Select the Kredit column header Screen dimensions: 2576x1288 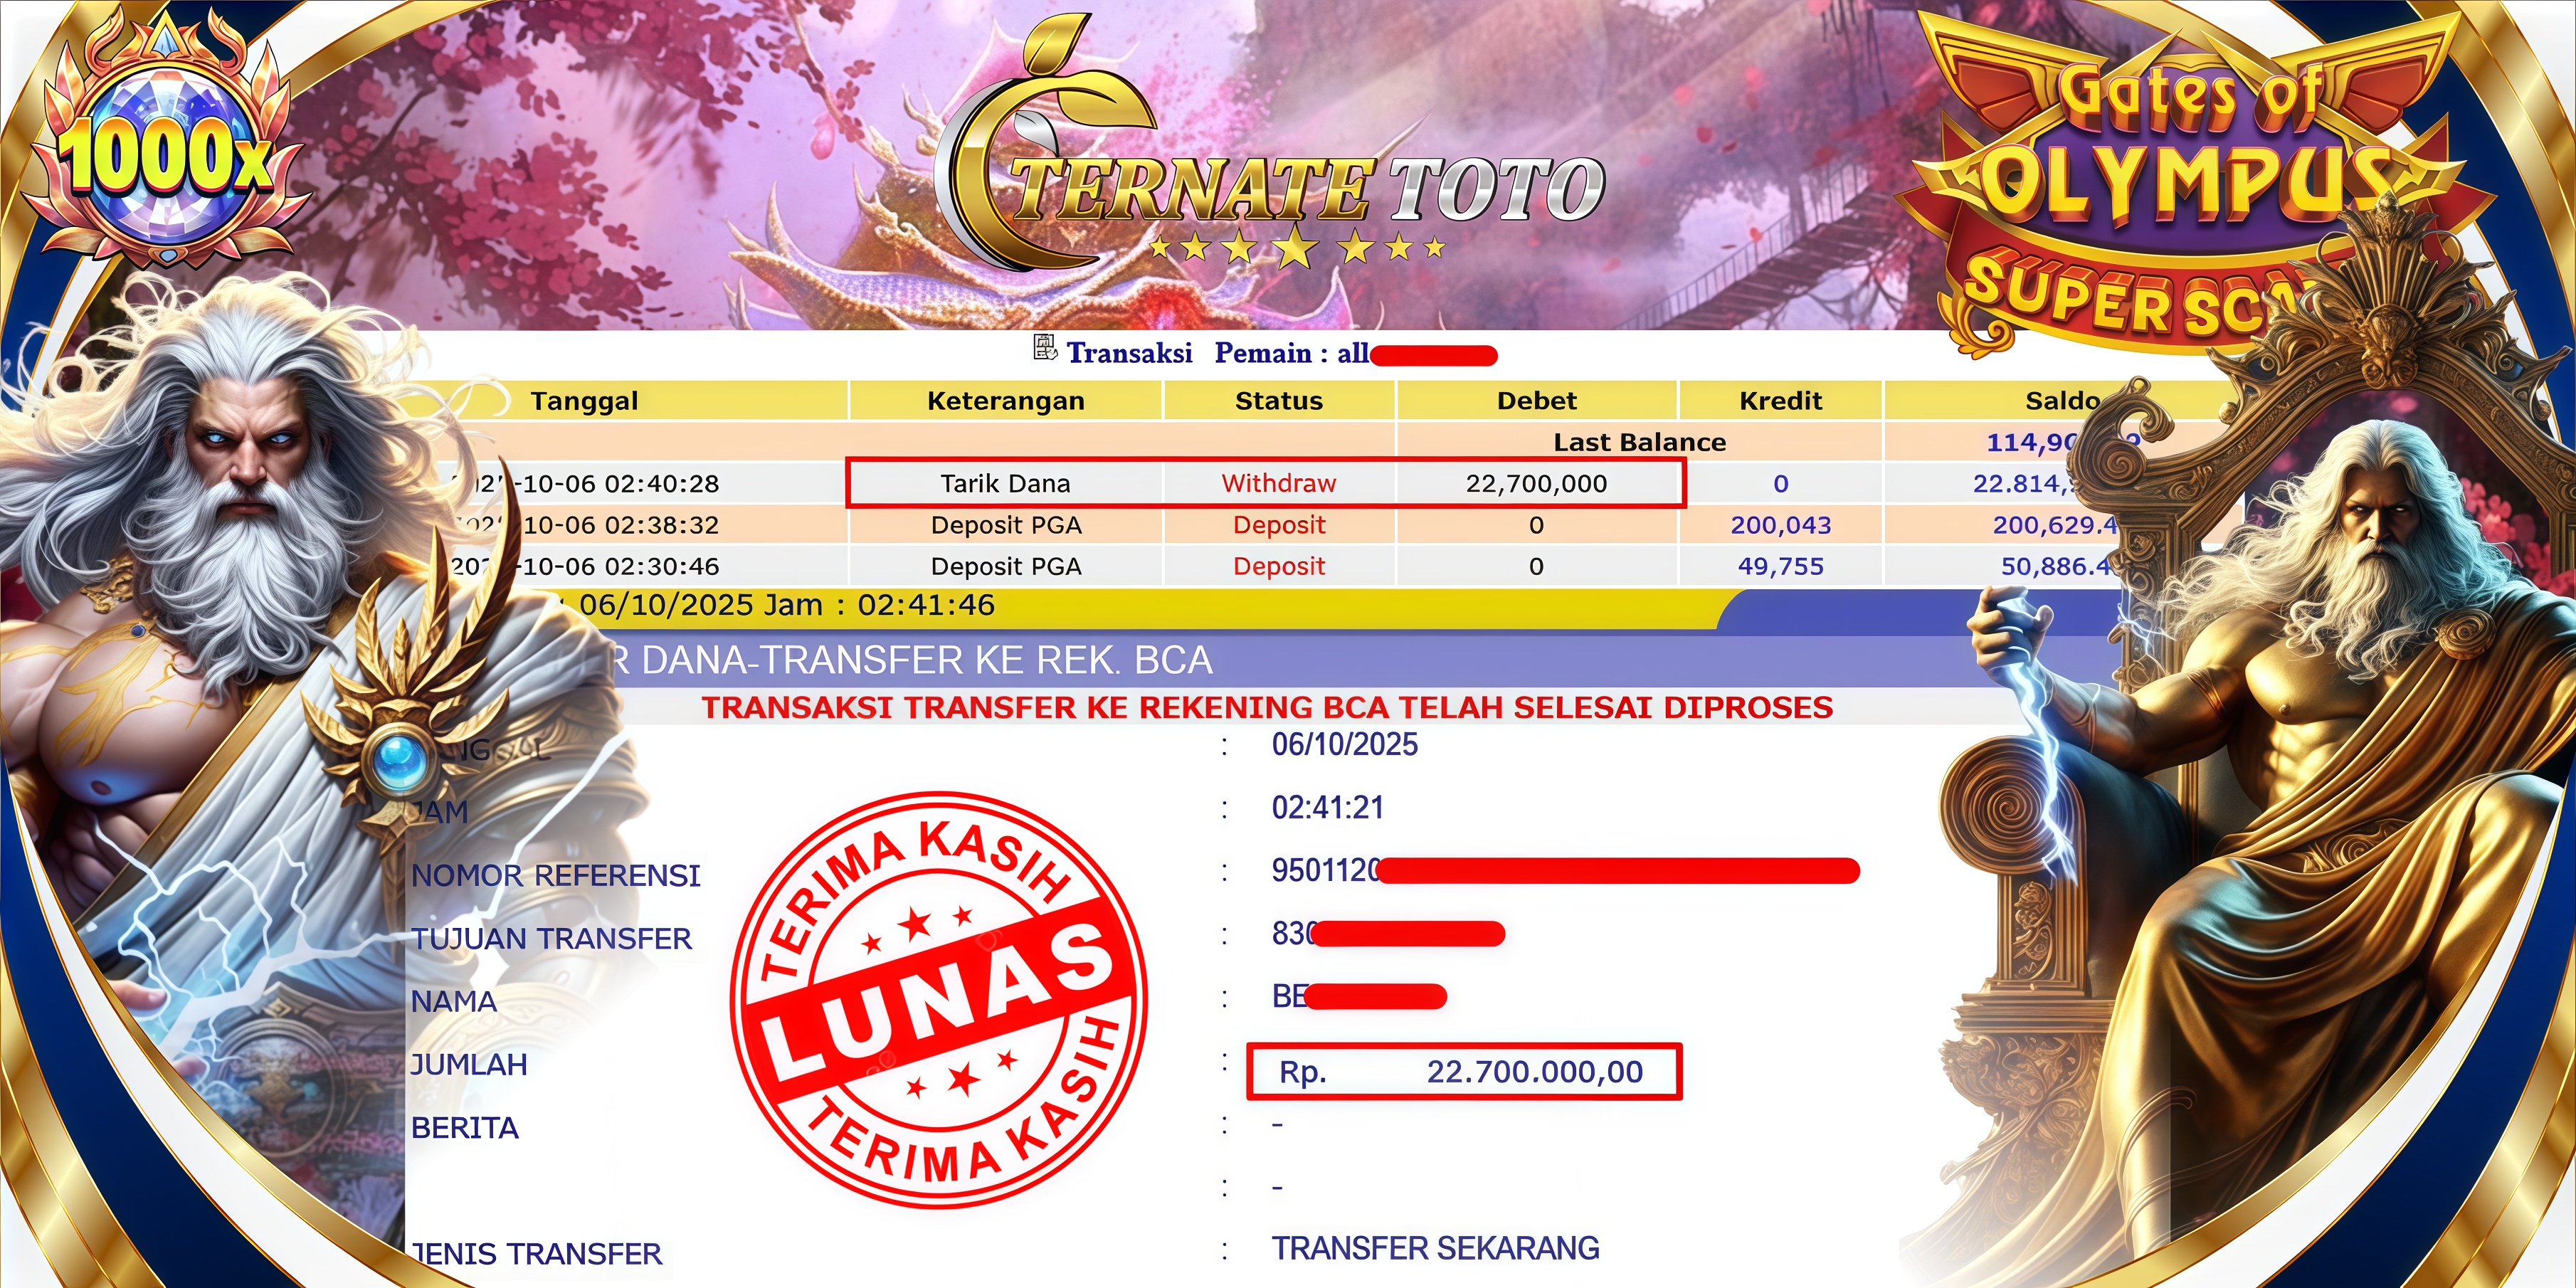[x=1780, y=401]
